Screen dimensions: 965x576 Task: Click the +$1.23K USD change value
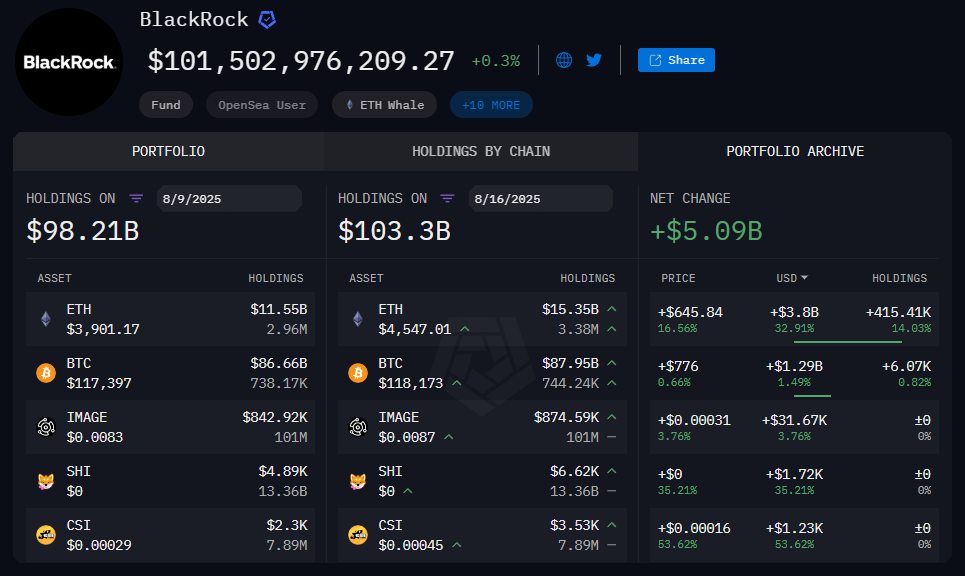coord(794,529)
